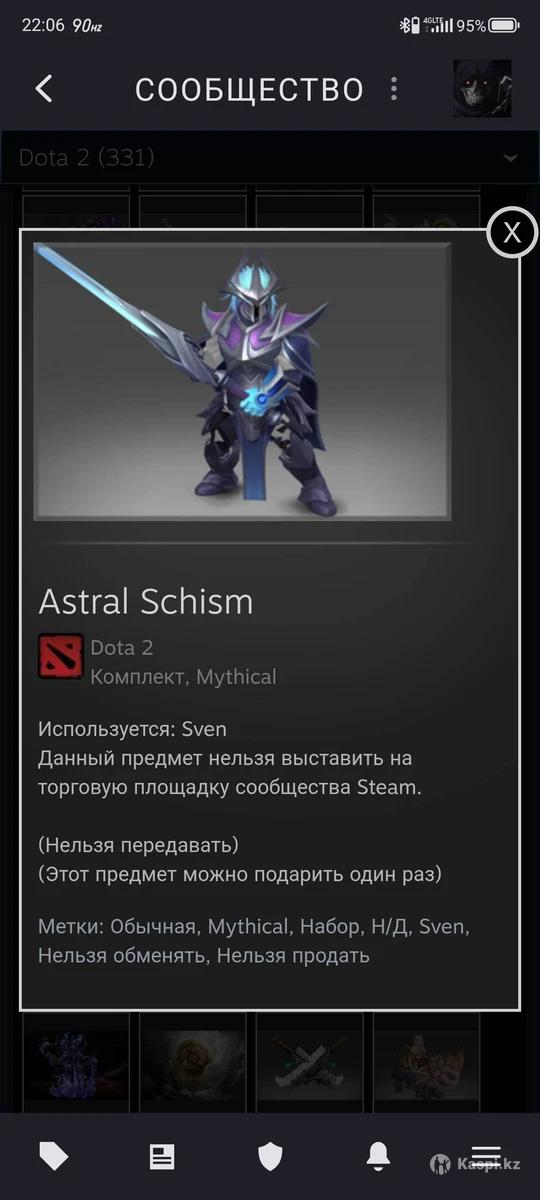
Task: Tap the back arrow in header
Action: pyautogui.click(x=43, y=88)
